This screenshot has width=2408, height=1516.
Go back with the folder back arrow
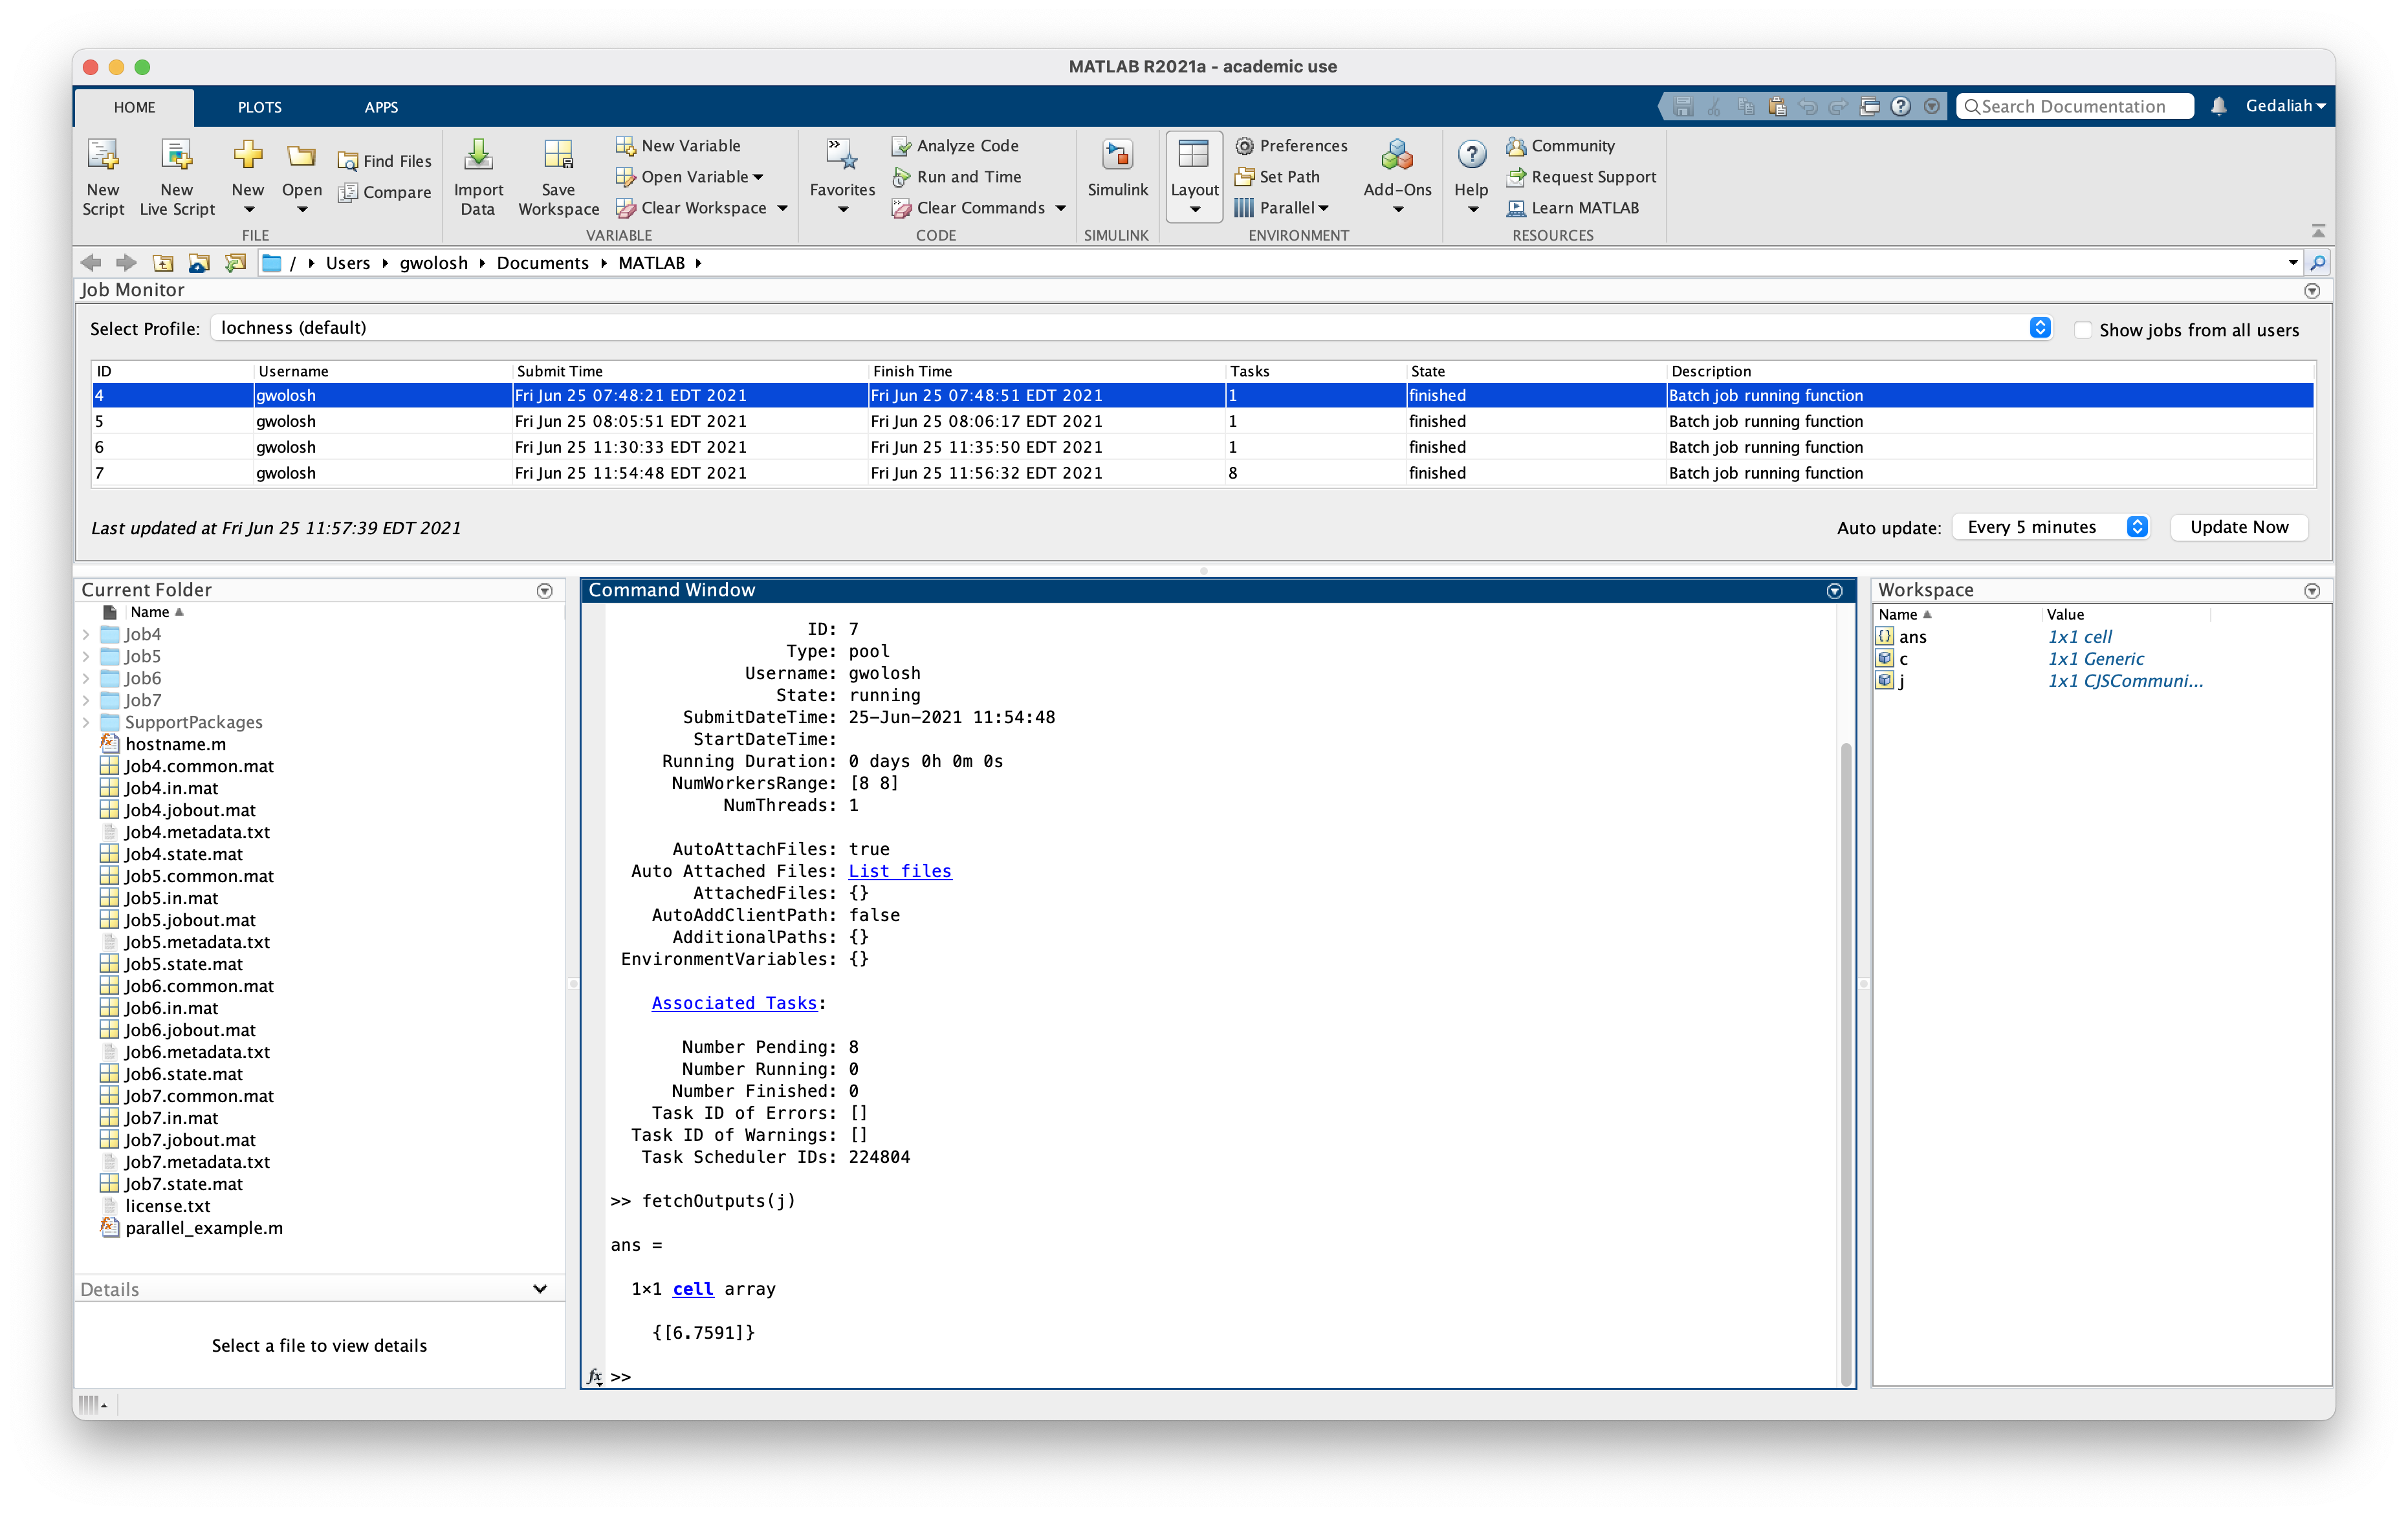[91, 263]
